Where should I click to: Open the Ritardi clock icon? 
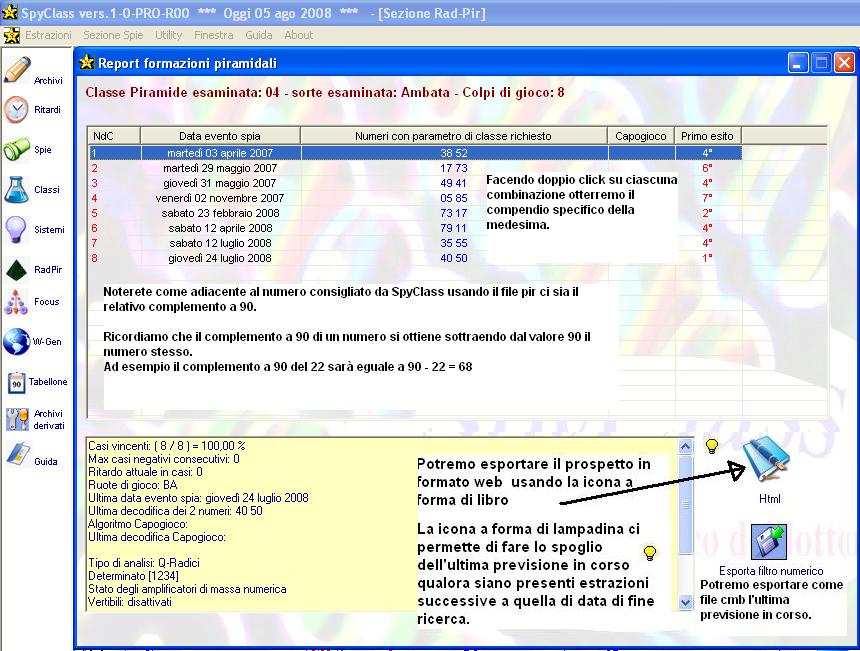click(16, 110)
